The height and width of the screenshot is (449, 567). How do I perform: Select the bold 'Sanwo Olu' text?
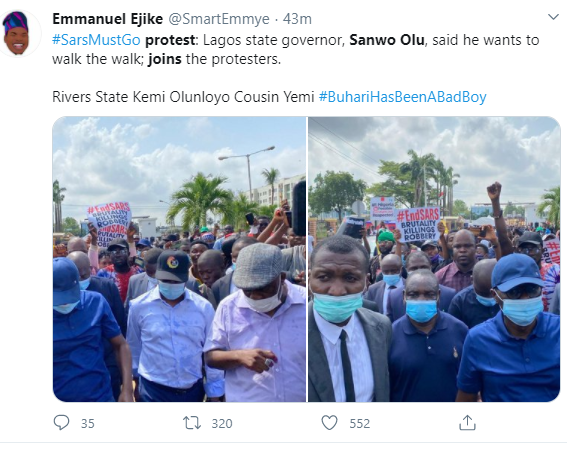click(x=387, y=40)
